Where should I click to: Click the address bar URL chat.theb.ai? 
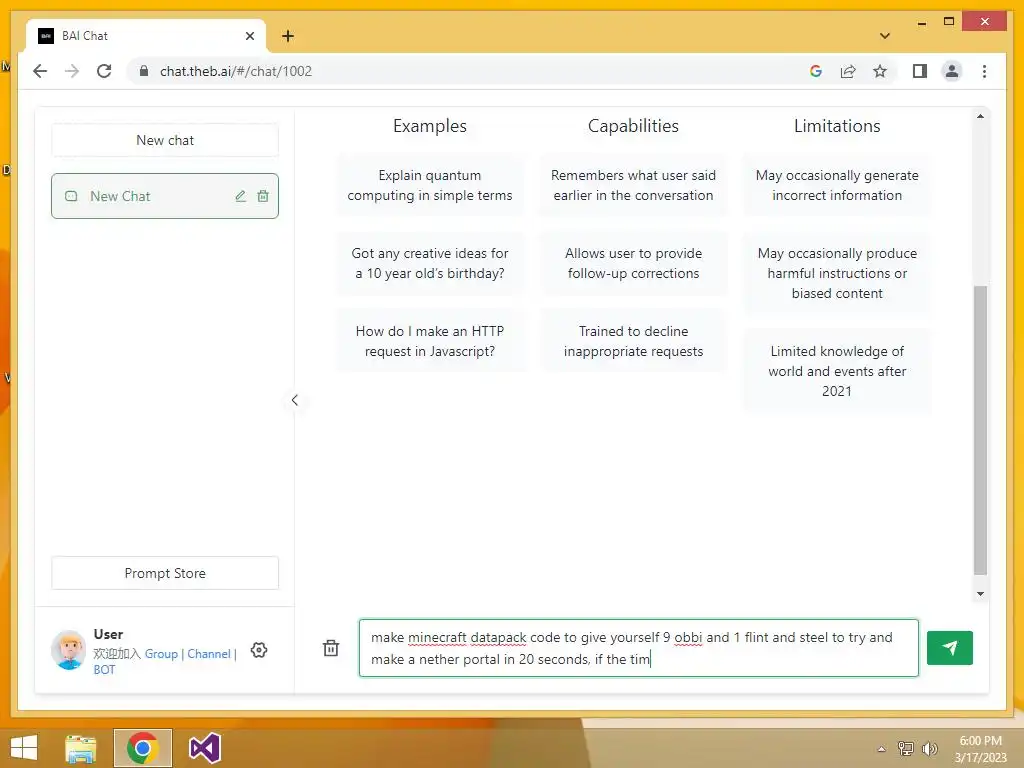[x=236, y=71]
